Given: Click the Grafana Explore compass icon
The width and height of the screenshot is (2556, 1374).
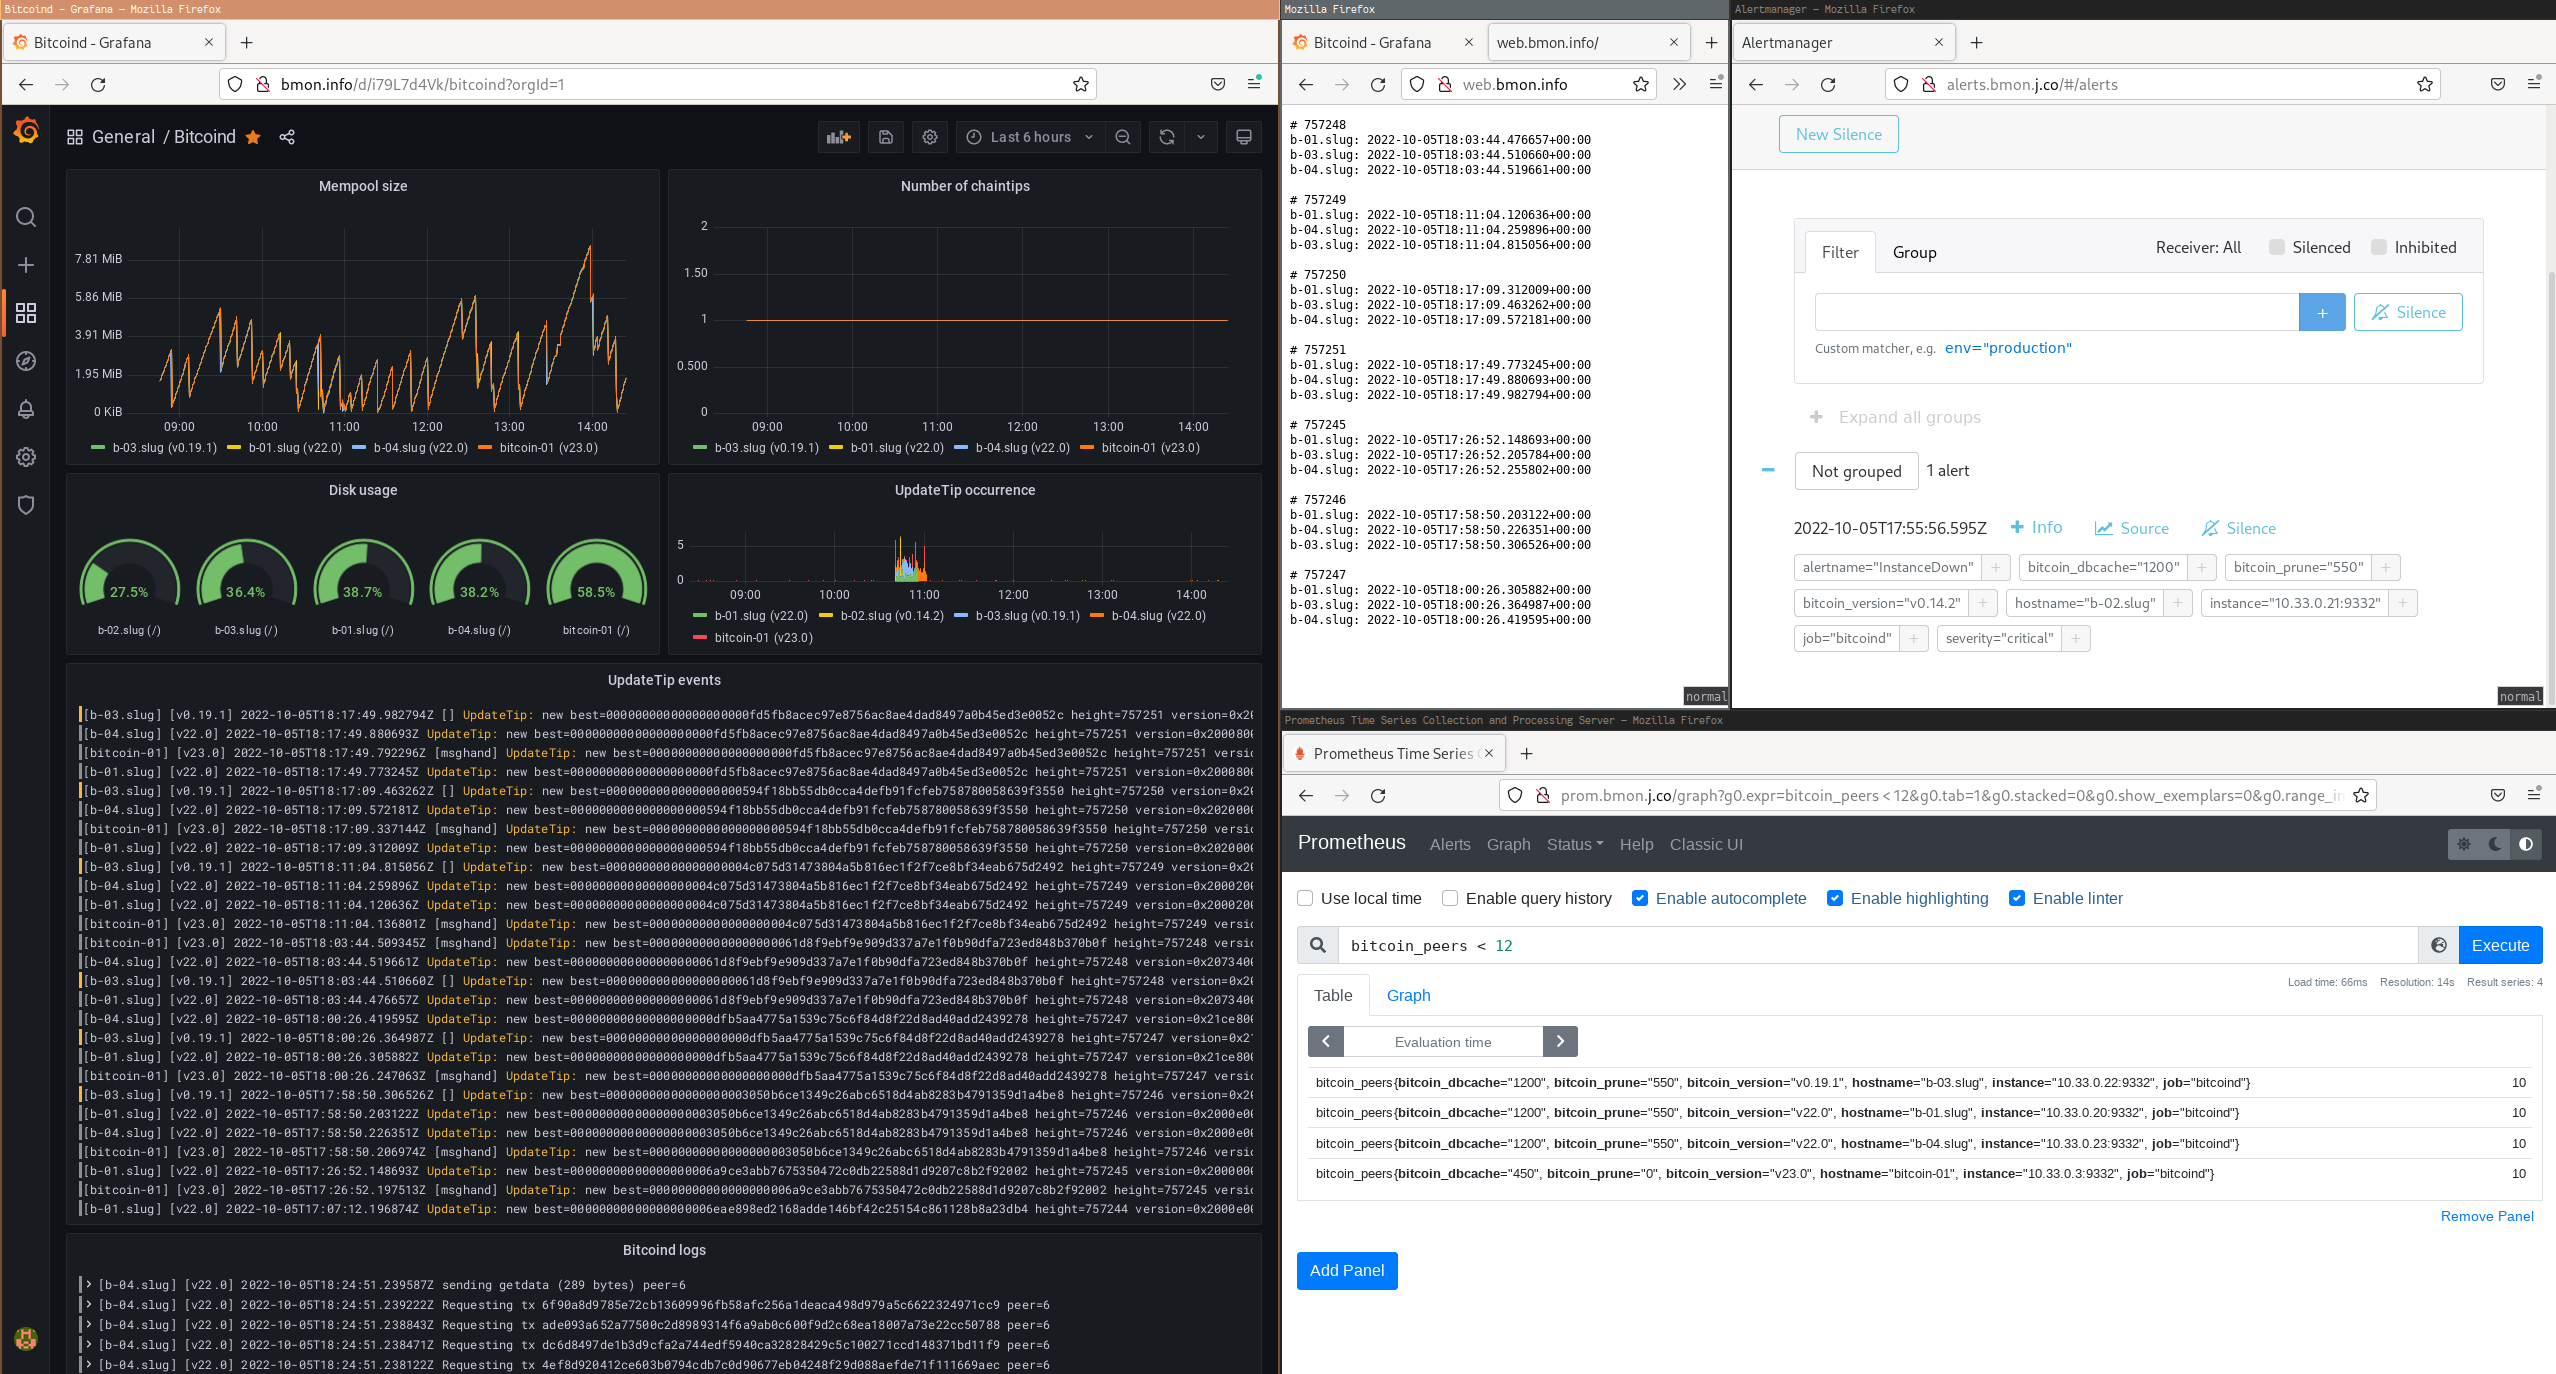Looking at the screenshot, I should [26, 361].
